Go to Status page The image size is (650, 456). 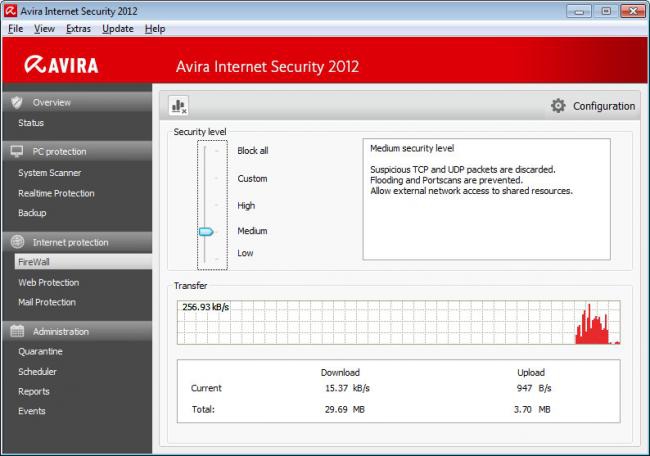tap(31, 123)
